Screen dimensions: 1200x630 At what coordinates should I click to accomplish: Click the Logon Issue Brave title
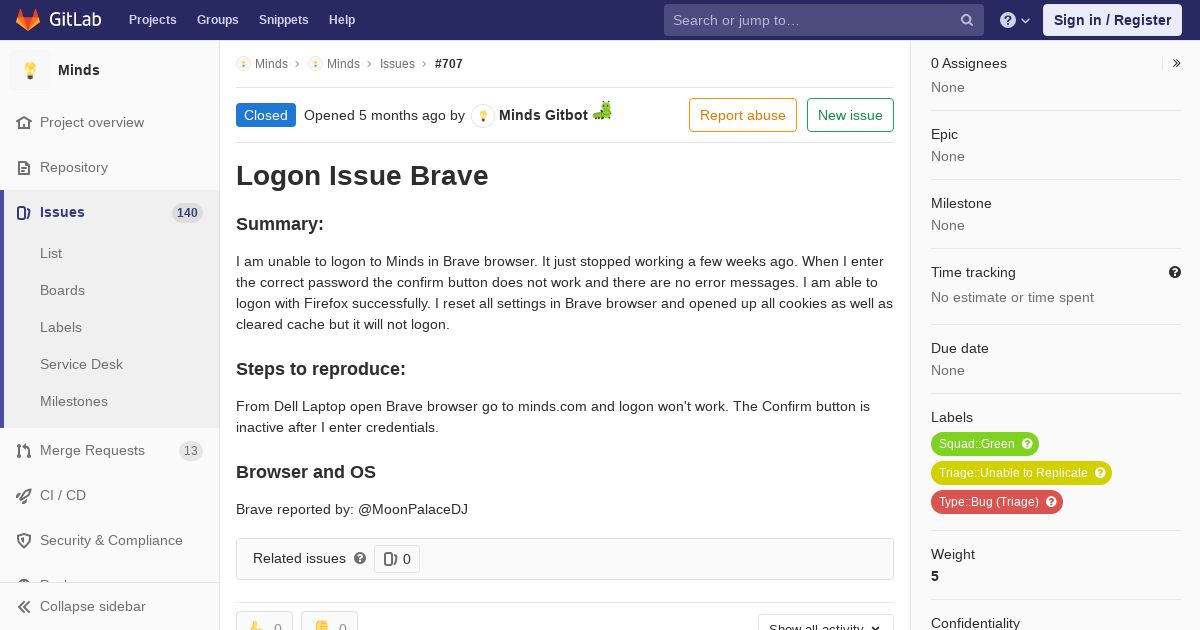(362, 176)
